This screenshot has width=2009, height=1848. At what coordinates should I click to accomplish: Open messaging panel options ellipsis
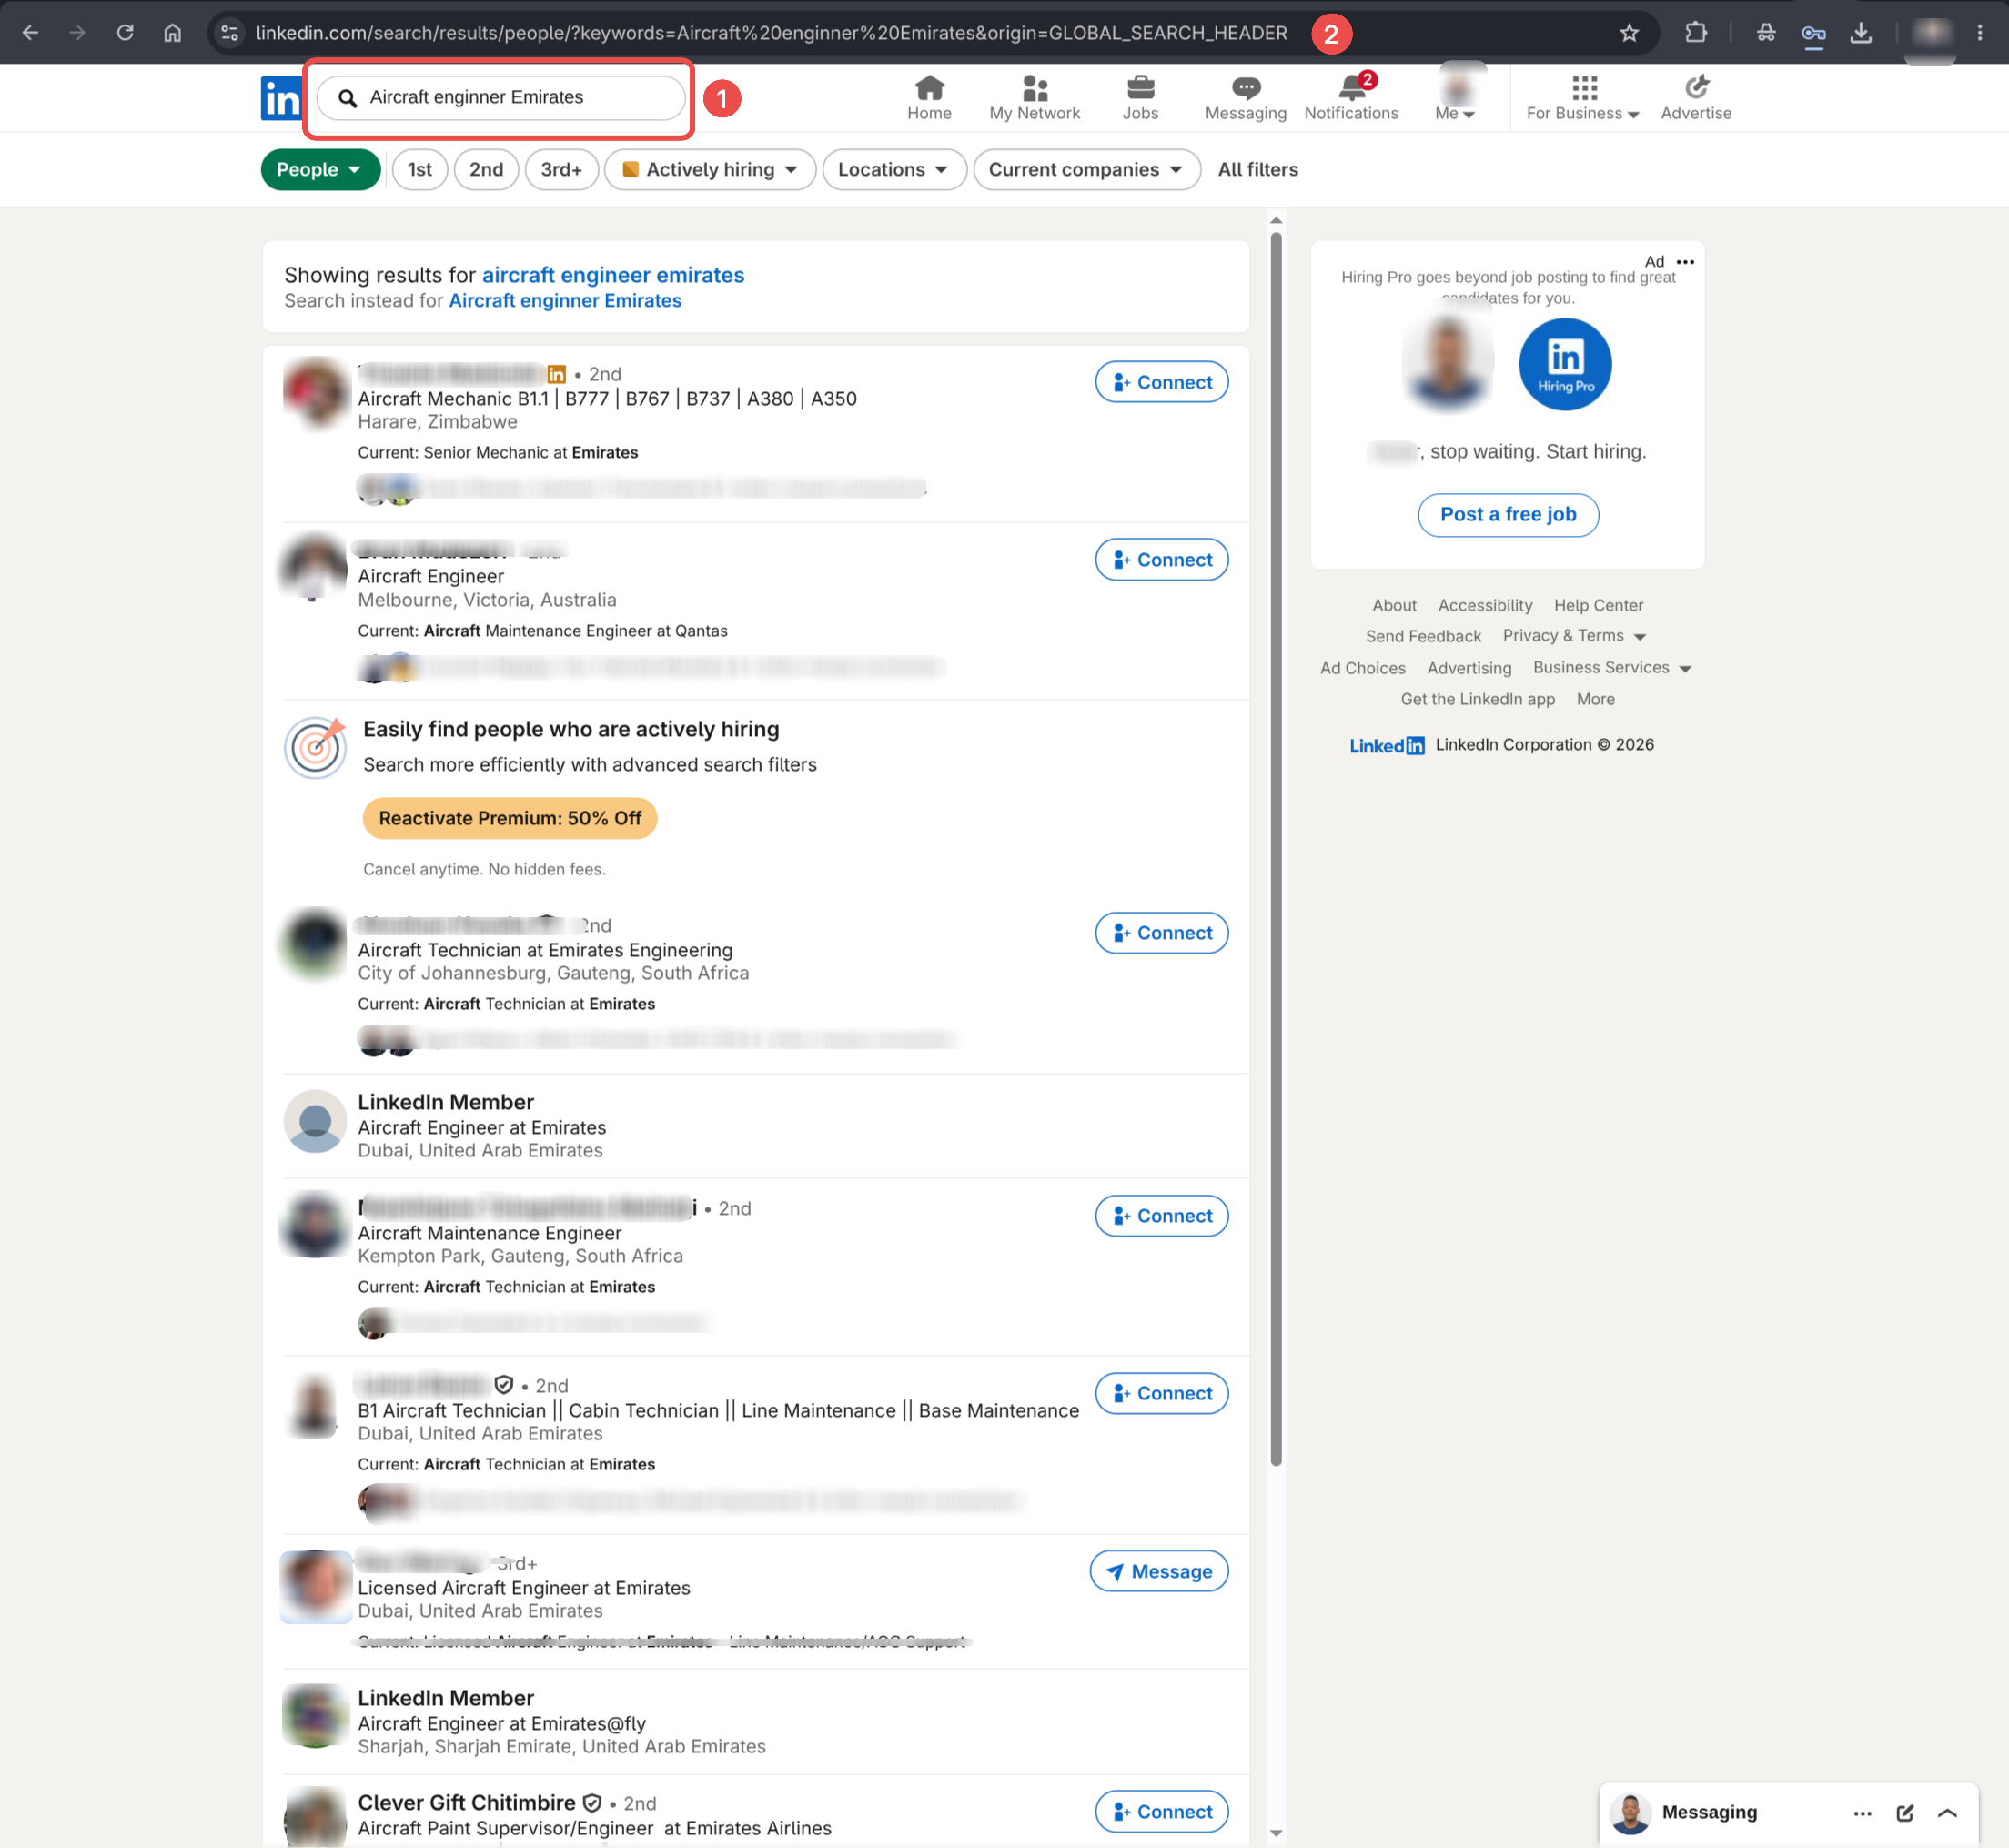[1862, 1813]
